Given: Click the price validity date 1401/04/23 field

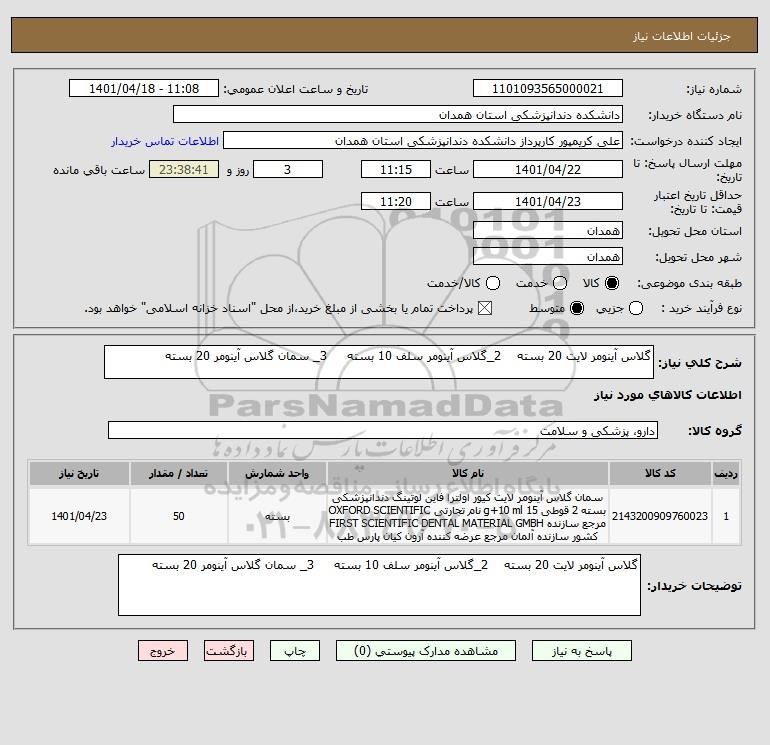Looking at the screenshot, I should point(548,201).
